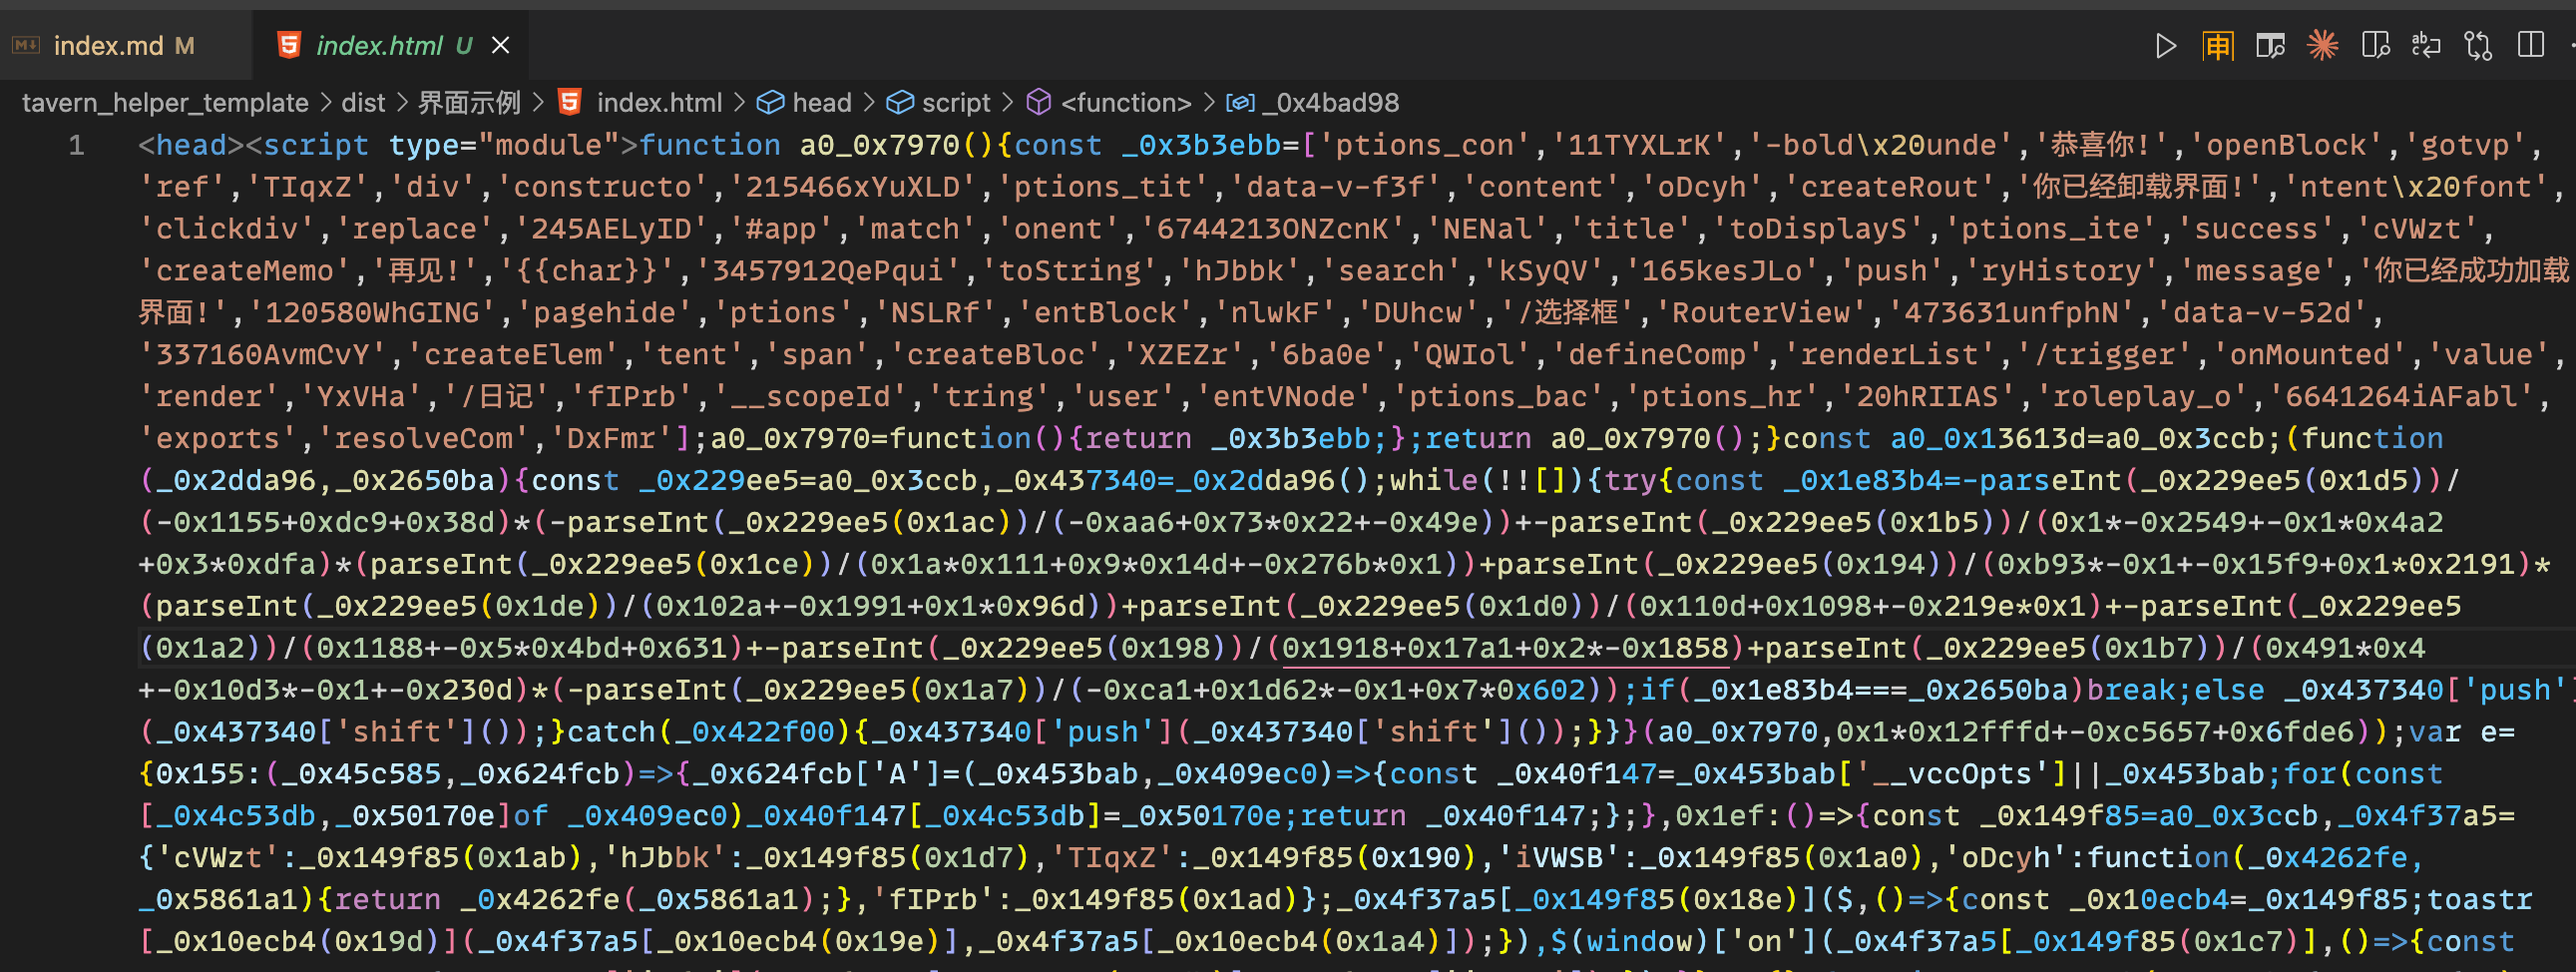Close the index.html tab

click(501, 46)
